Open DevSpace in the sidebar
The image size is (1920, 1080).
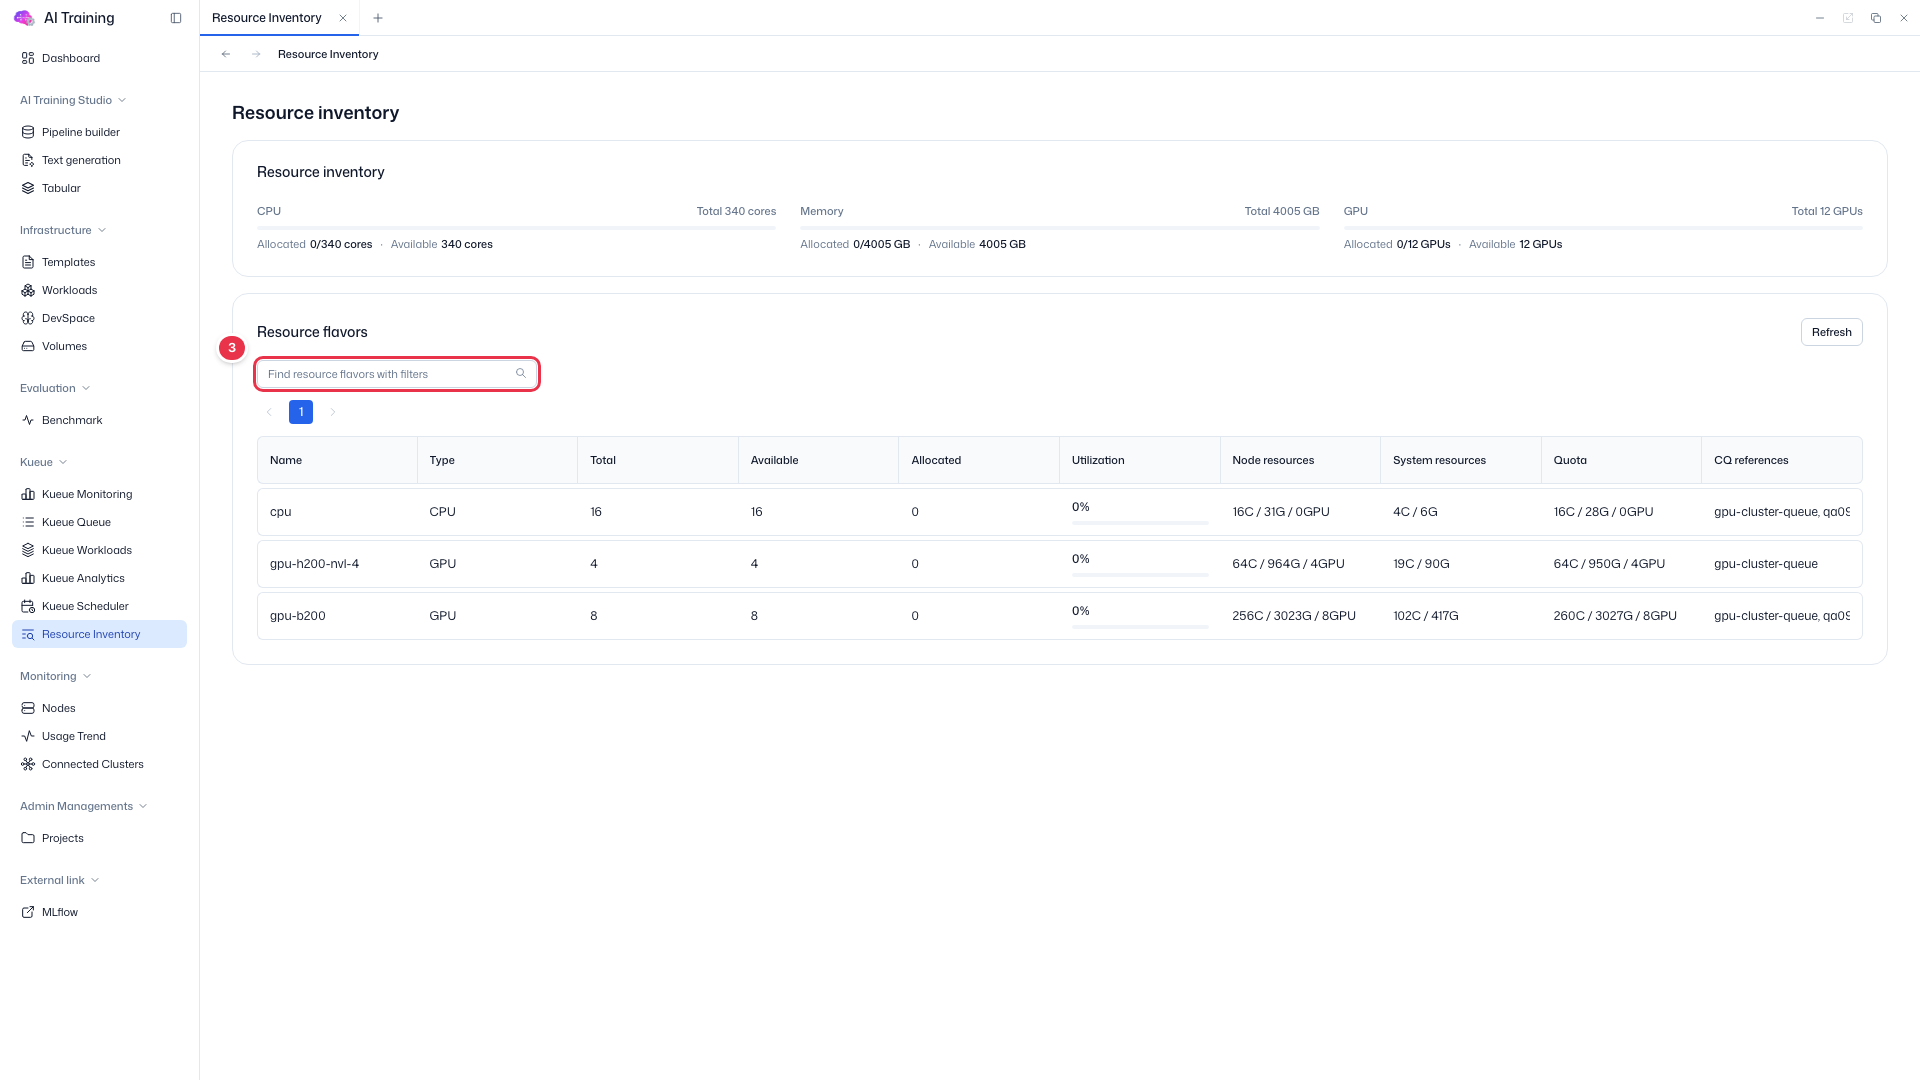coord(99,318)
